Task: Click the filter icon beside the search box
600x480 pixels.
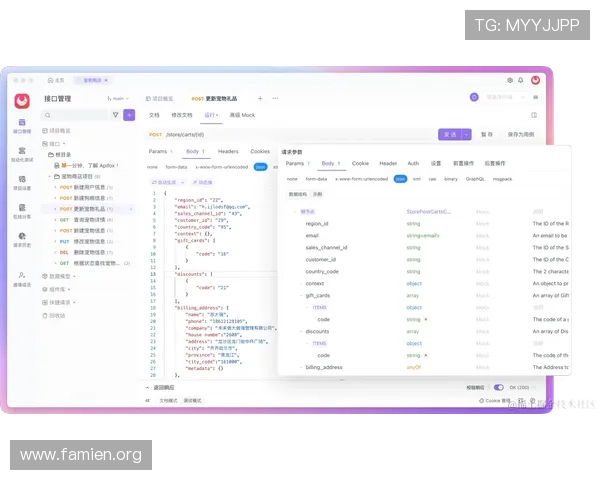Action: click(114, 115)
